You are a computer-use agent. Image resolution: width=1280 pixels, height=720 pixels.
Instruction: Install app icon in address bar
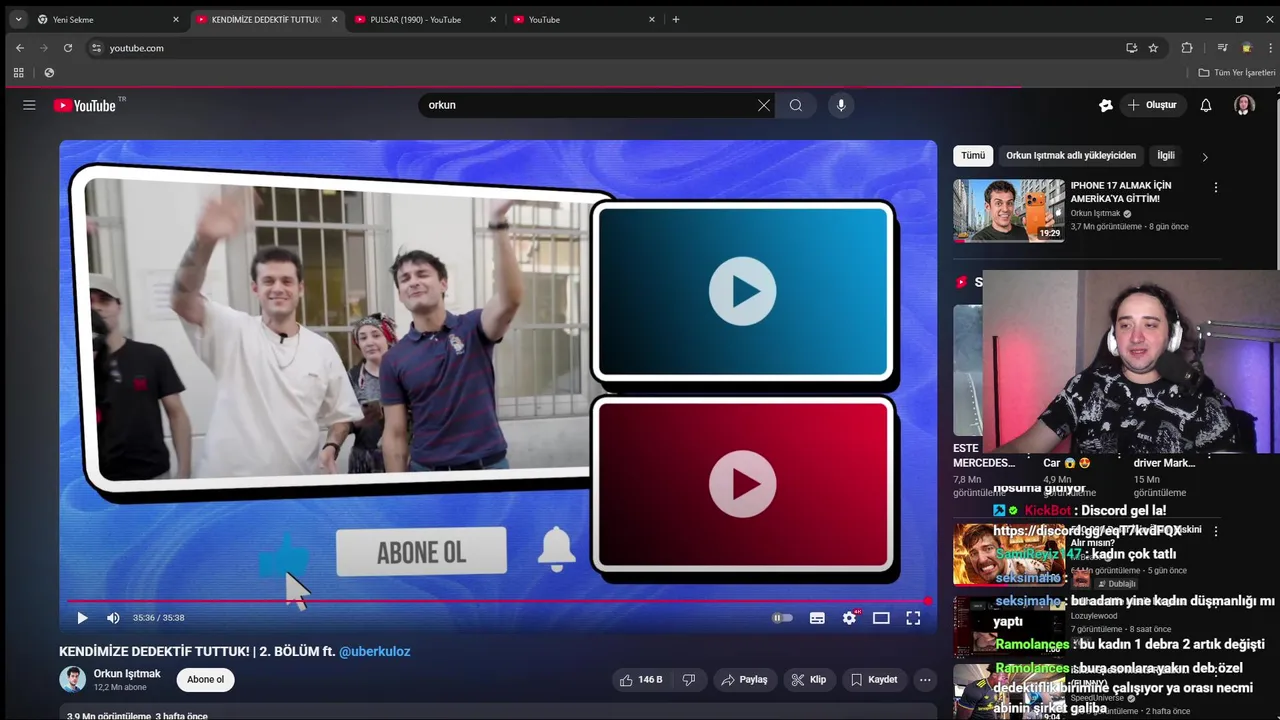(x=1131, y=48)
